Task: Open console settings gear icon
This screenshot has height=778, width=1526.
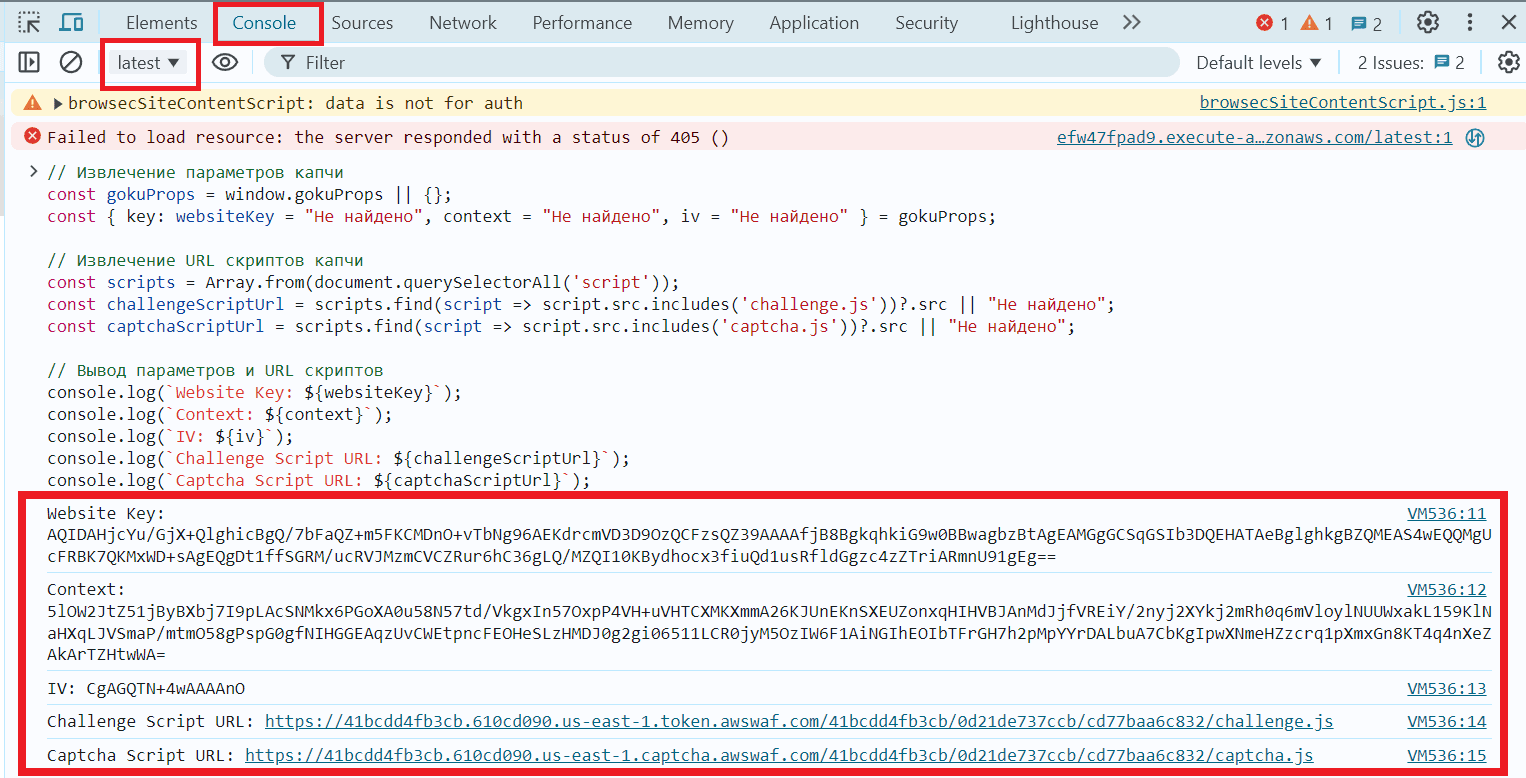Action: click(1508, 62)
